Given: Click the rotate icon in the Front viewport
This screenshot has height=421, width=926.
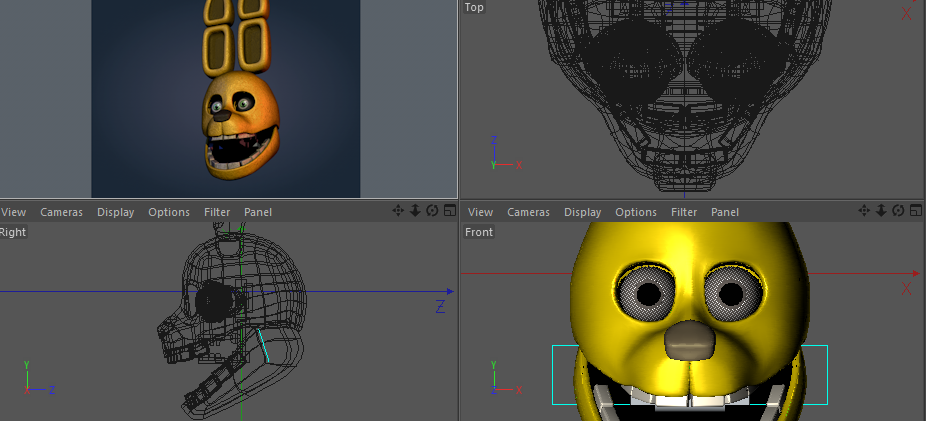Looking at the screenshot, I should pyautogui.click(x=899, y=211).
